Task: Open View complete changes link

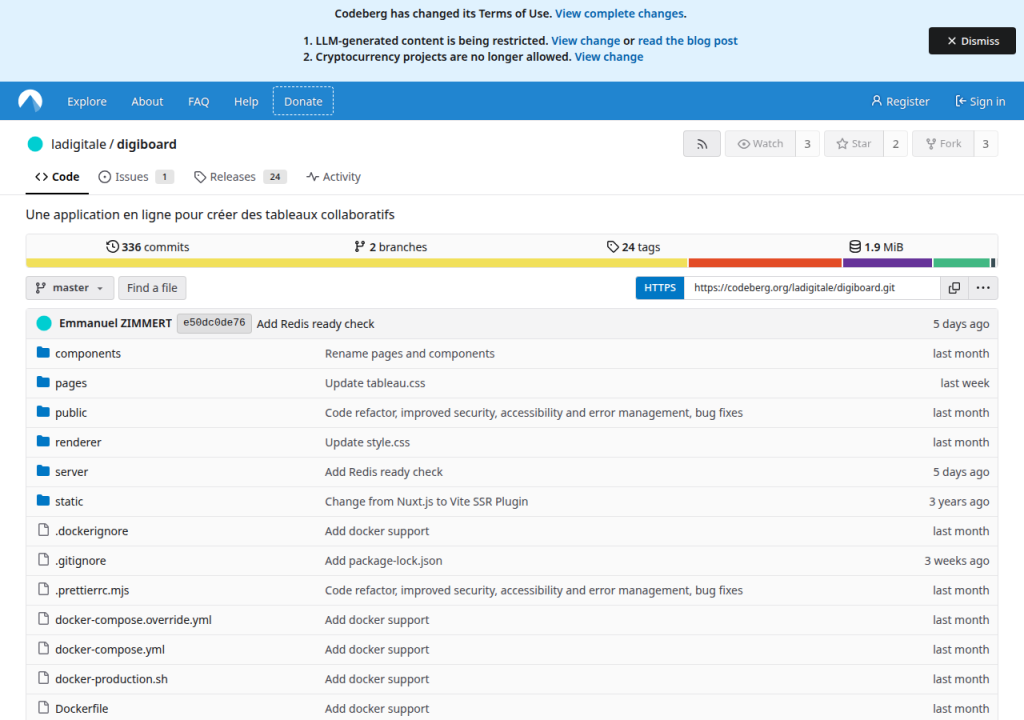Action: point(619,13)
